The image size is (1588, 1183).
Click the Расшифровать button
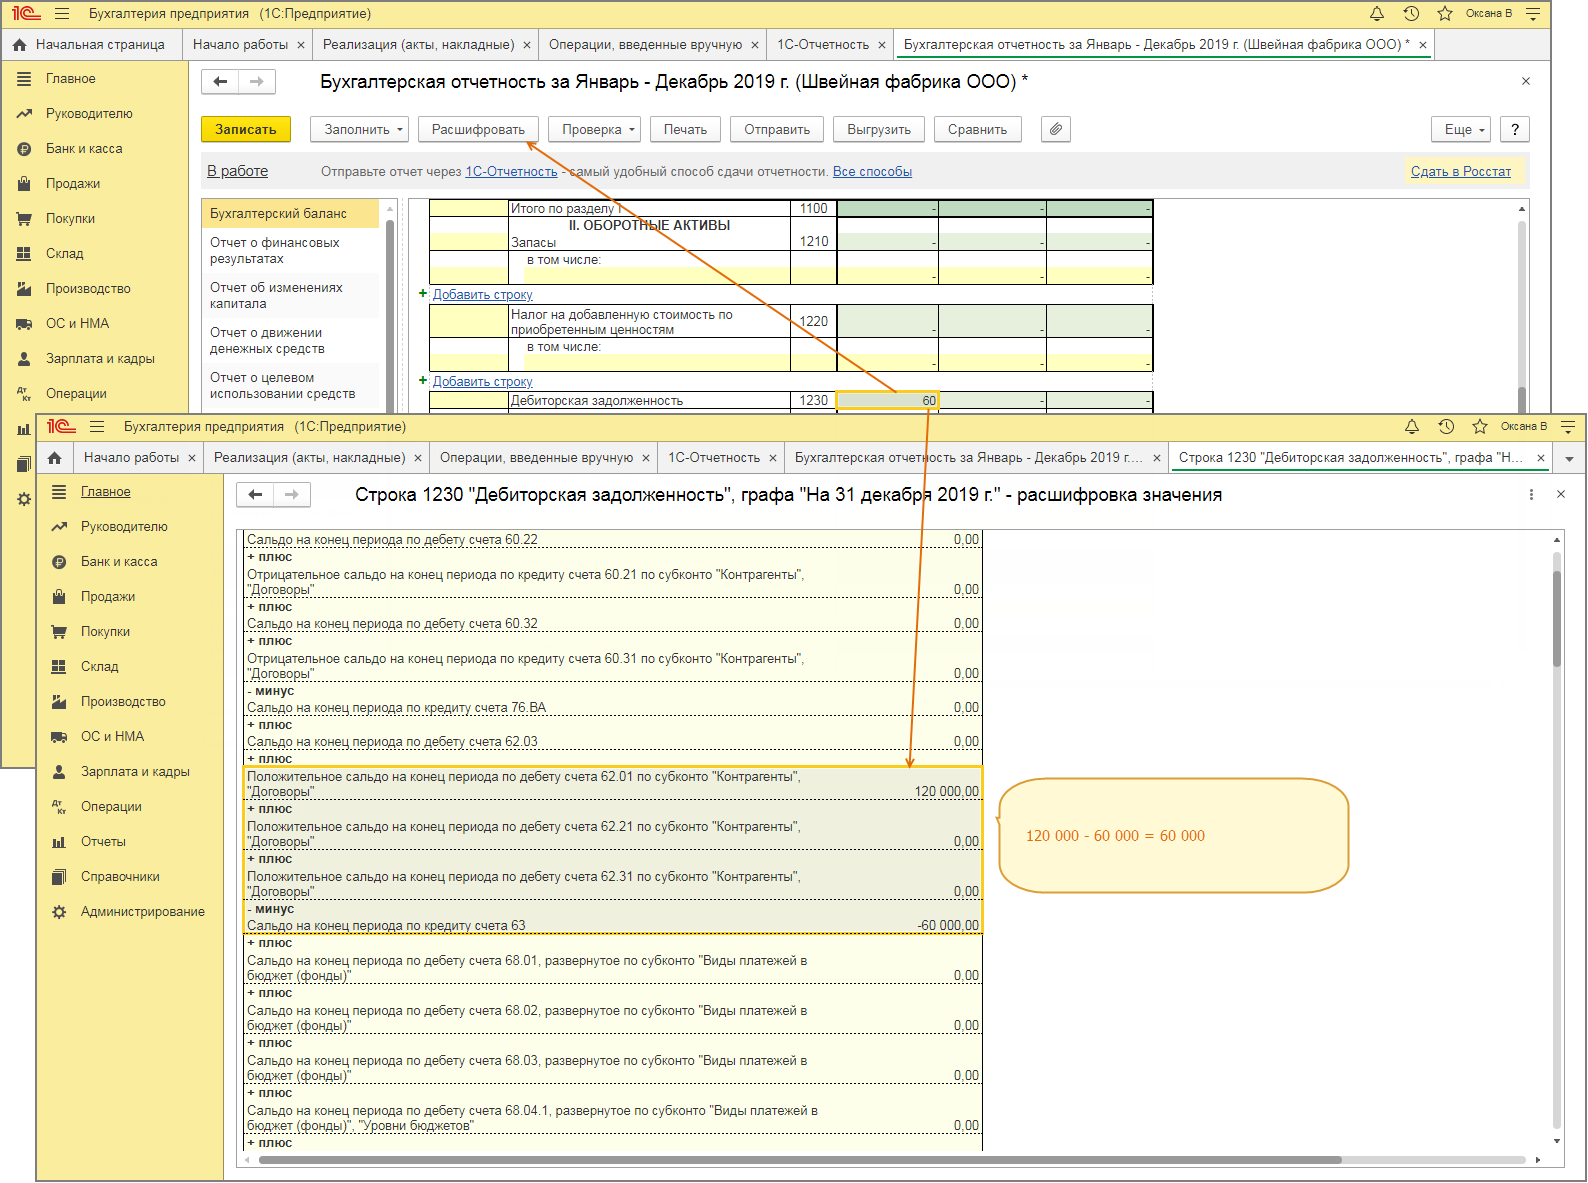478,129
